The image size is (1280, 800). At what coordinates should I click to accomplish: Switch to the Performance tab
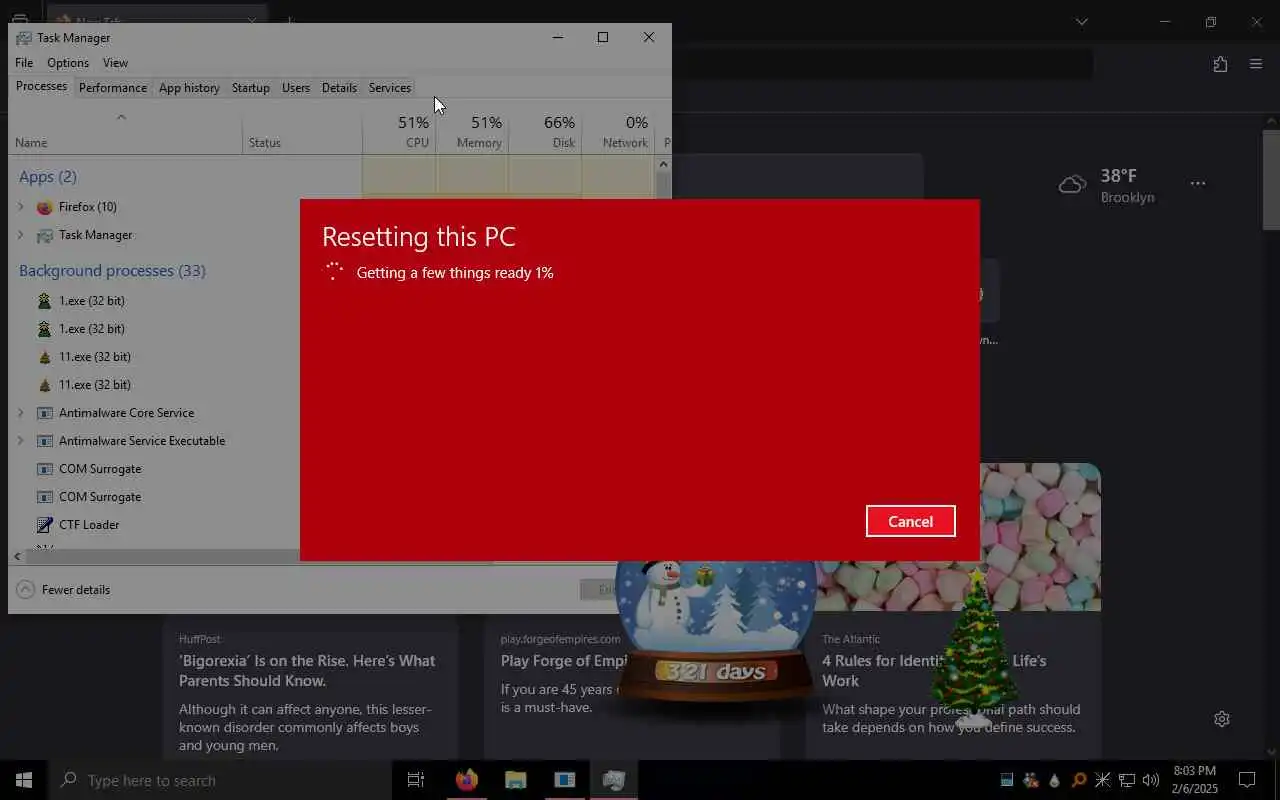tap(113, 88)
